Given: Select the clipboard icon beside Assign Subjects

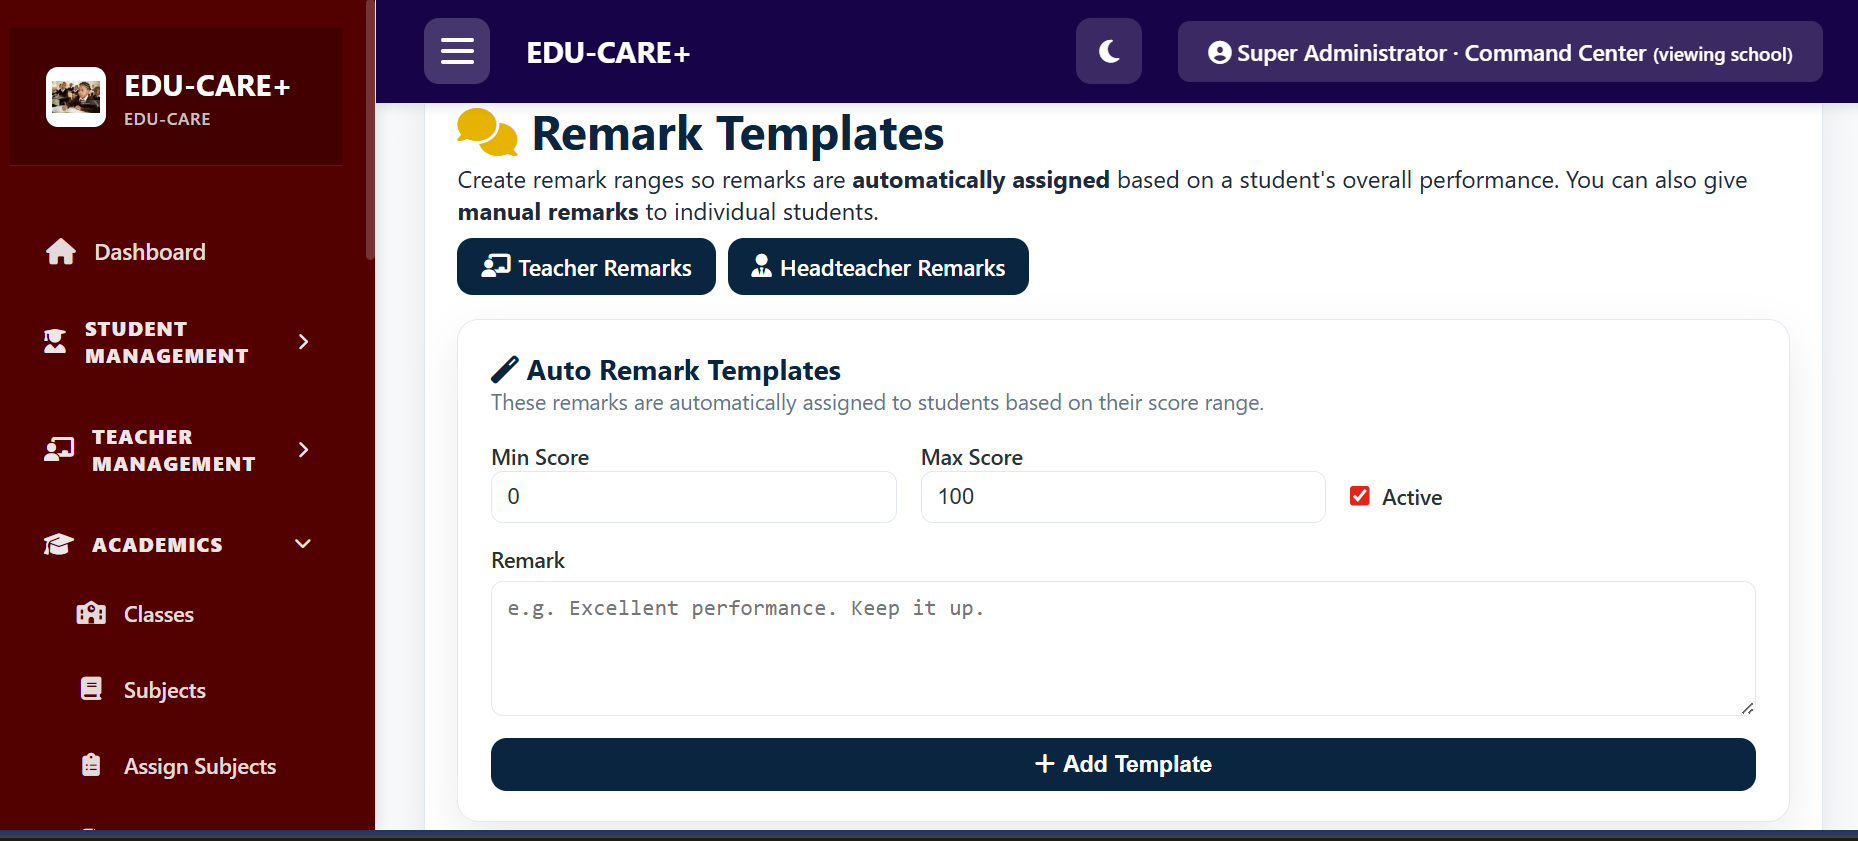Looking at the screenshot, I should click(x=91, y=764).
